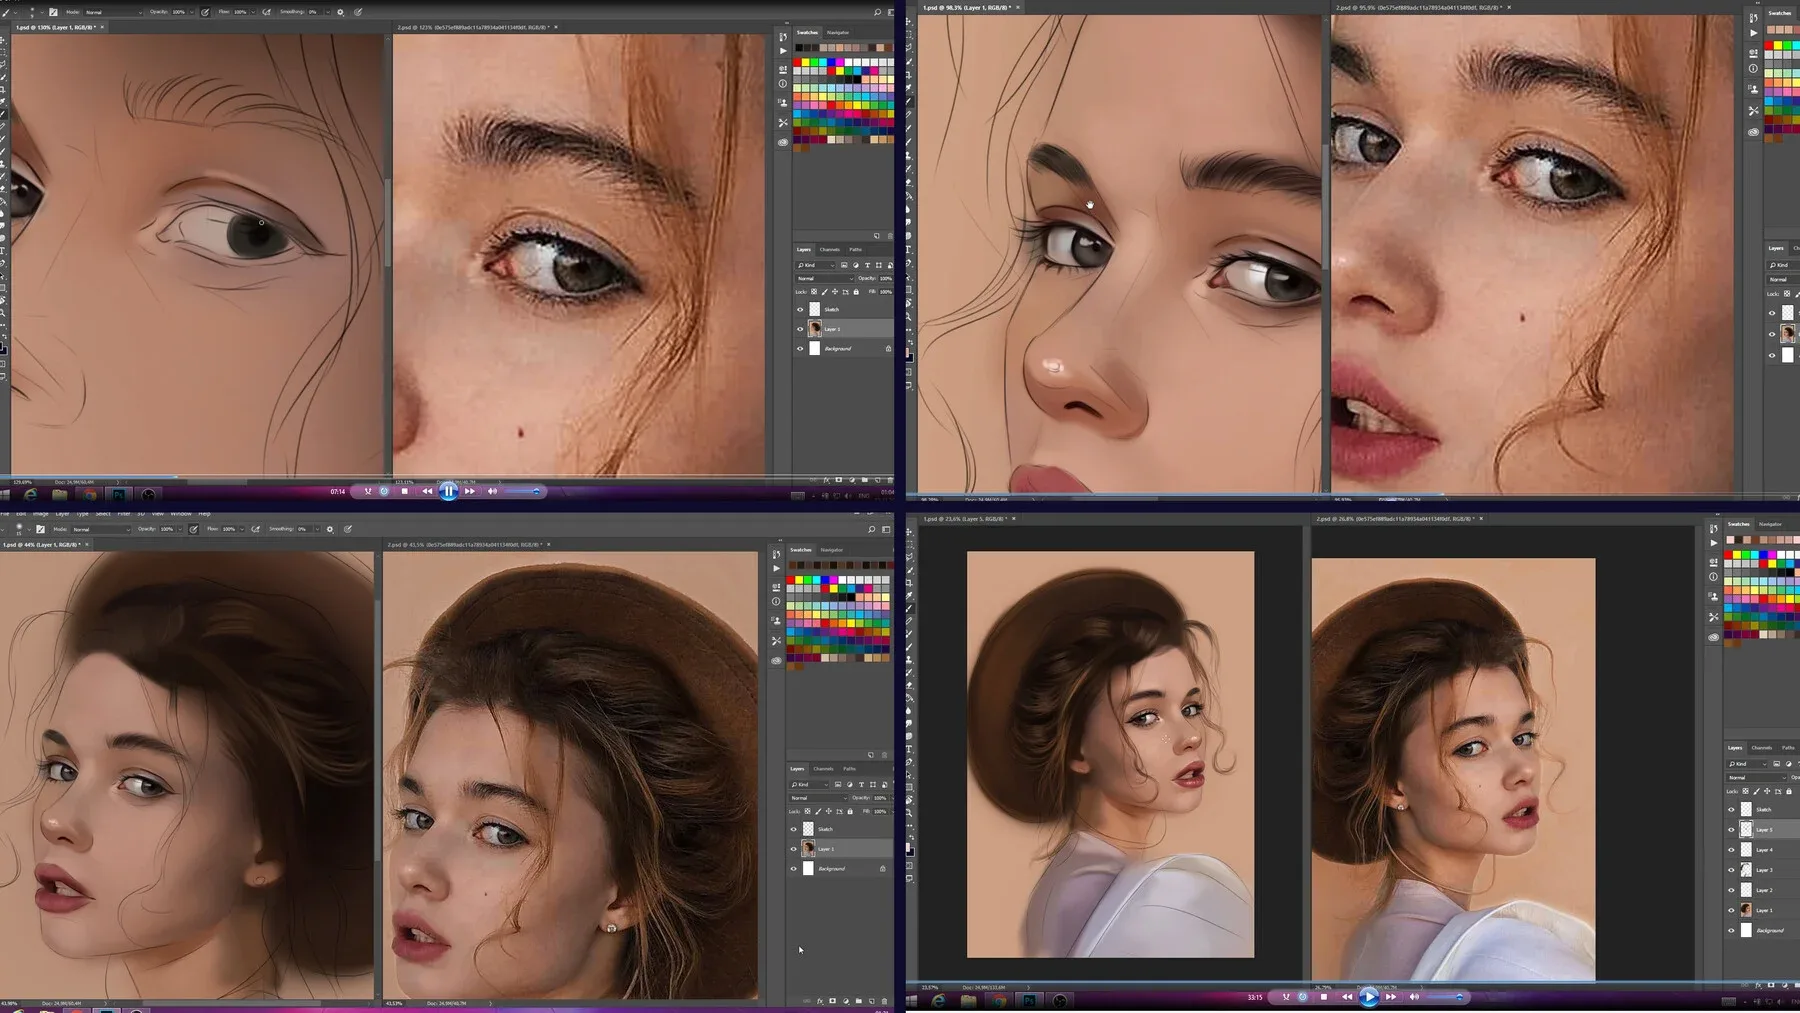This screenshot has height=1013, width=1800.
Task: Click fast-forward button in bottom-right media player
Action: point(1391,997)
